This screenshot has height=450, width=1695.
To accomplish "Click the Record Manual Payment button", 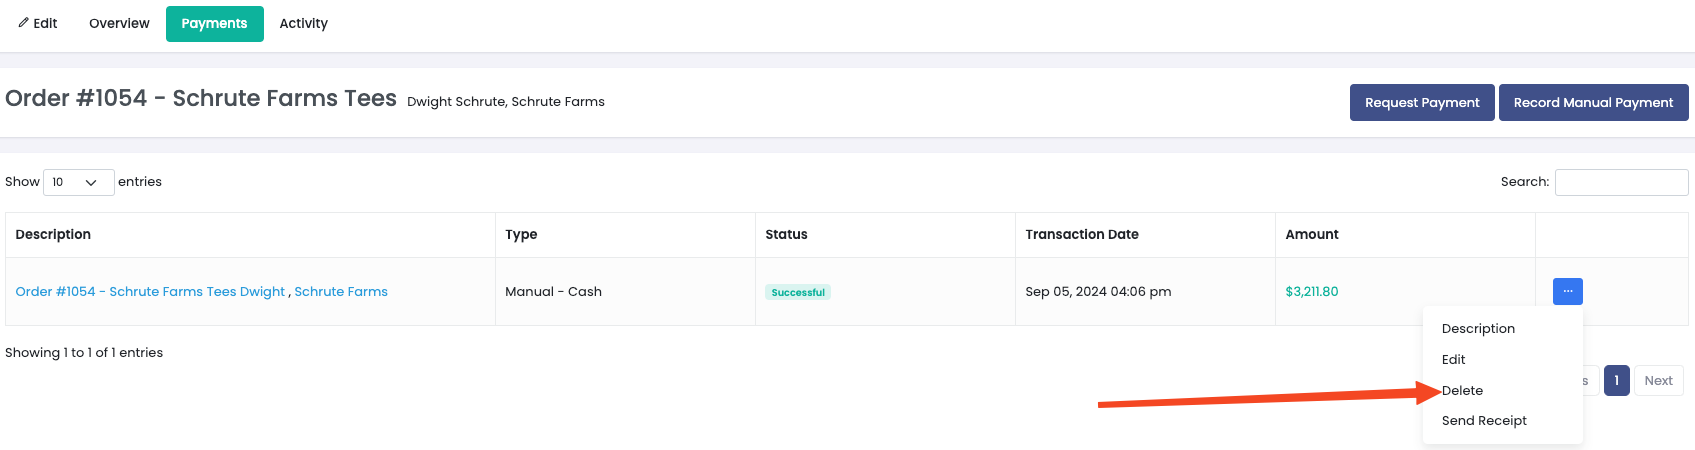I will pos(1593,102).
